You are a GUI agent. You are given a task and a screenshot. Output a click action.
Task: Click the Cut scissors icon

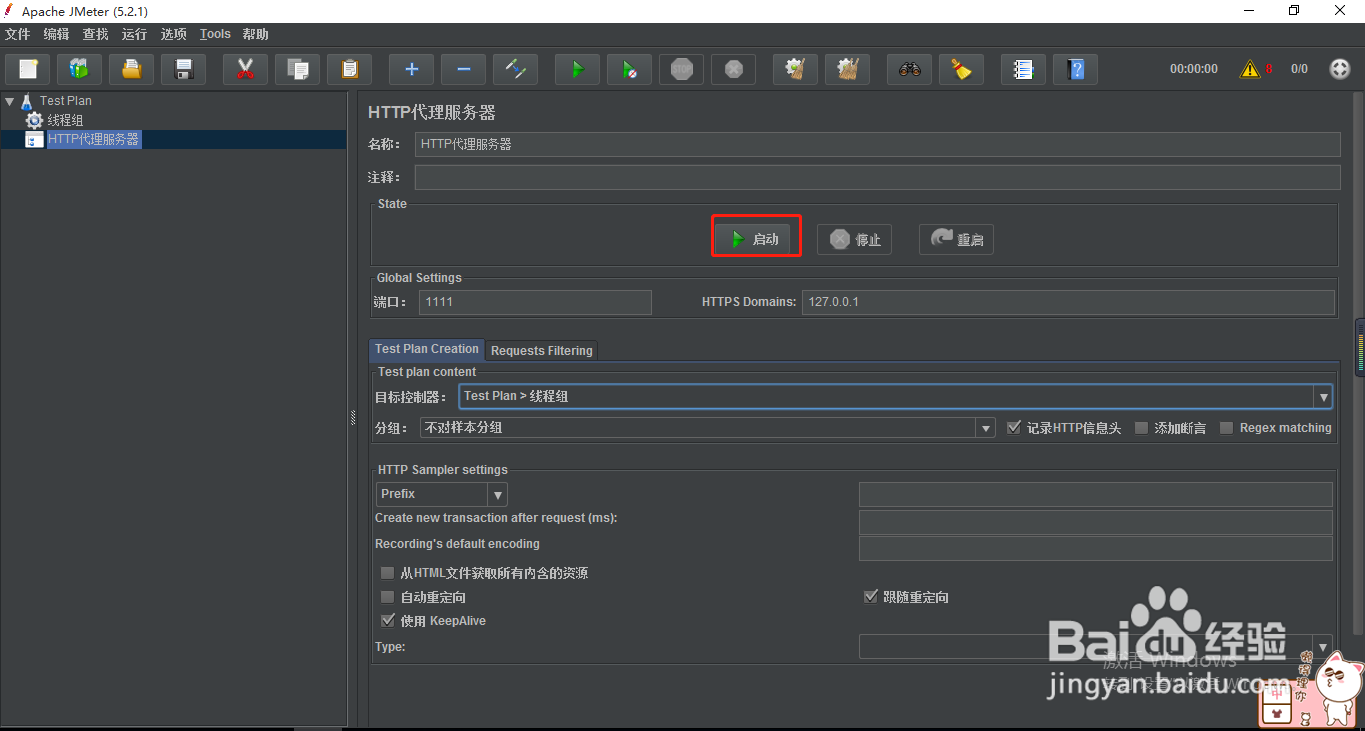coord(245,69)
